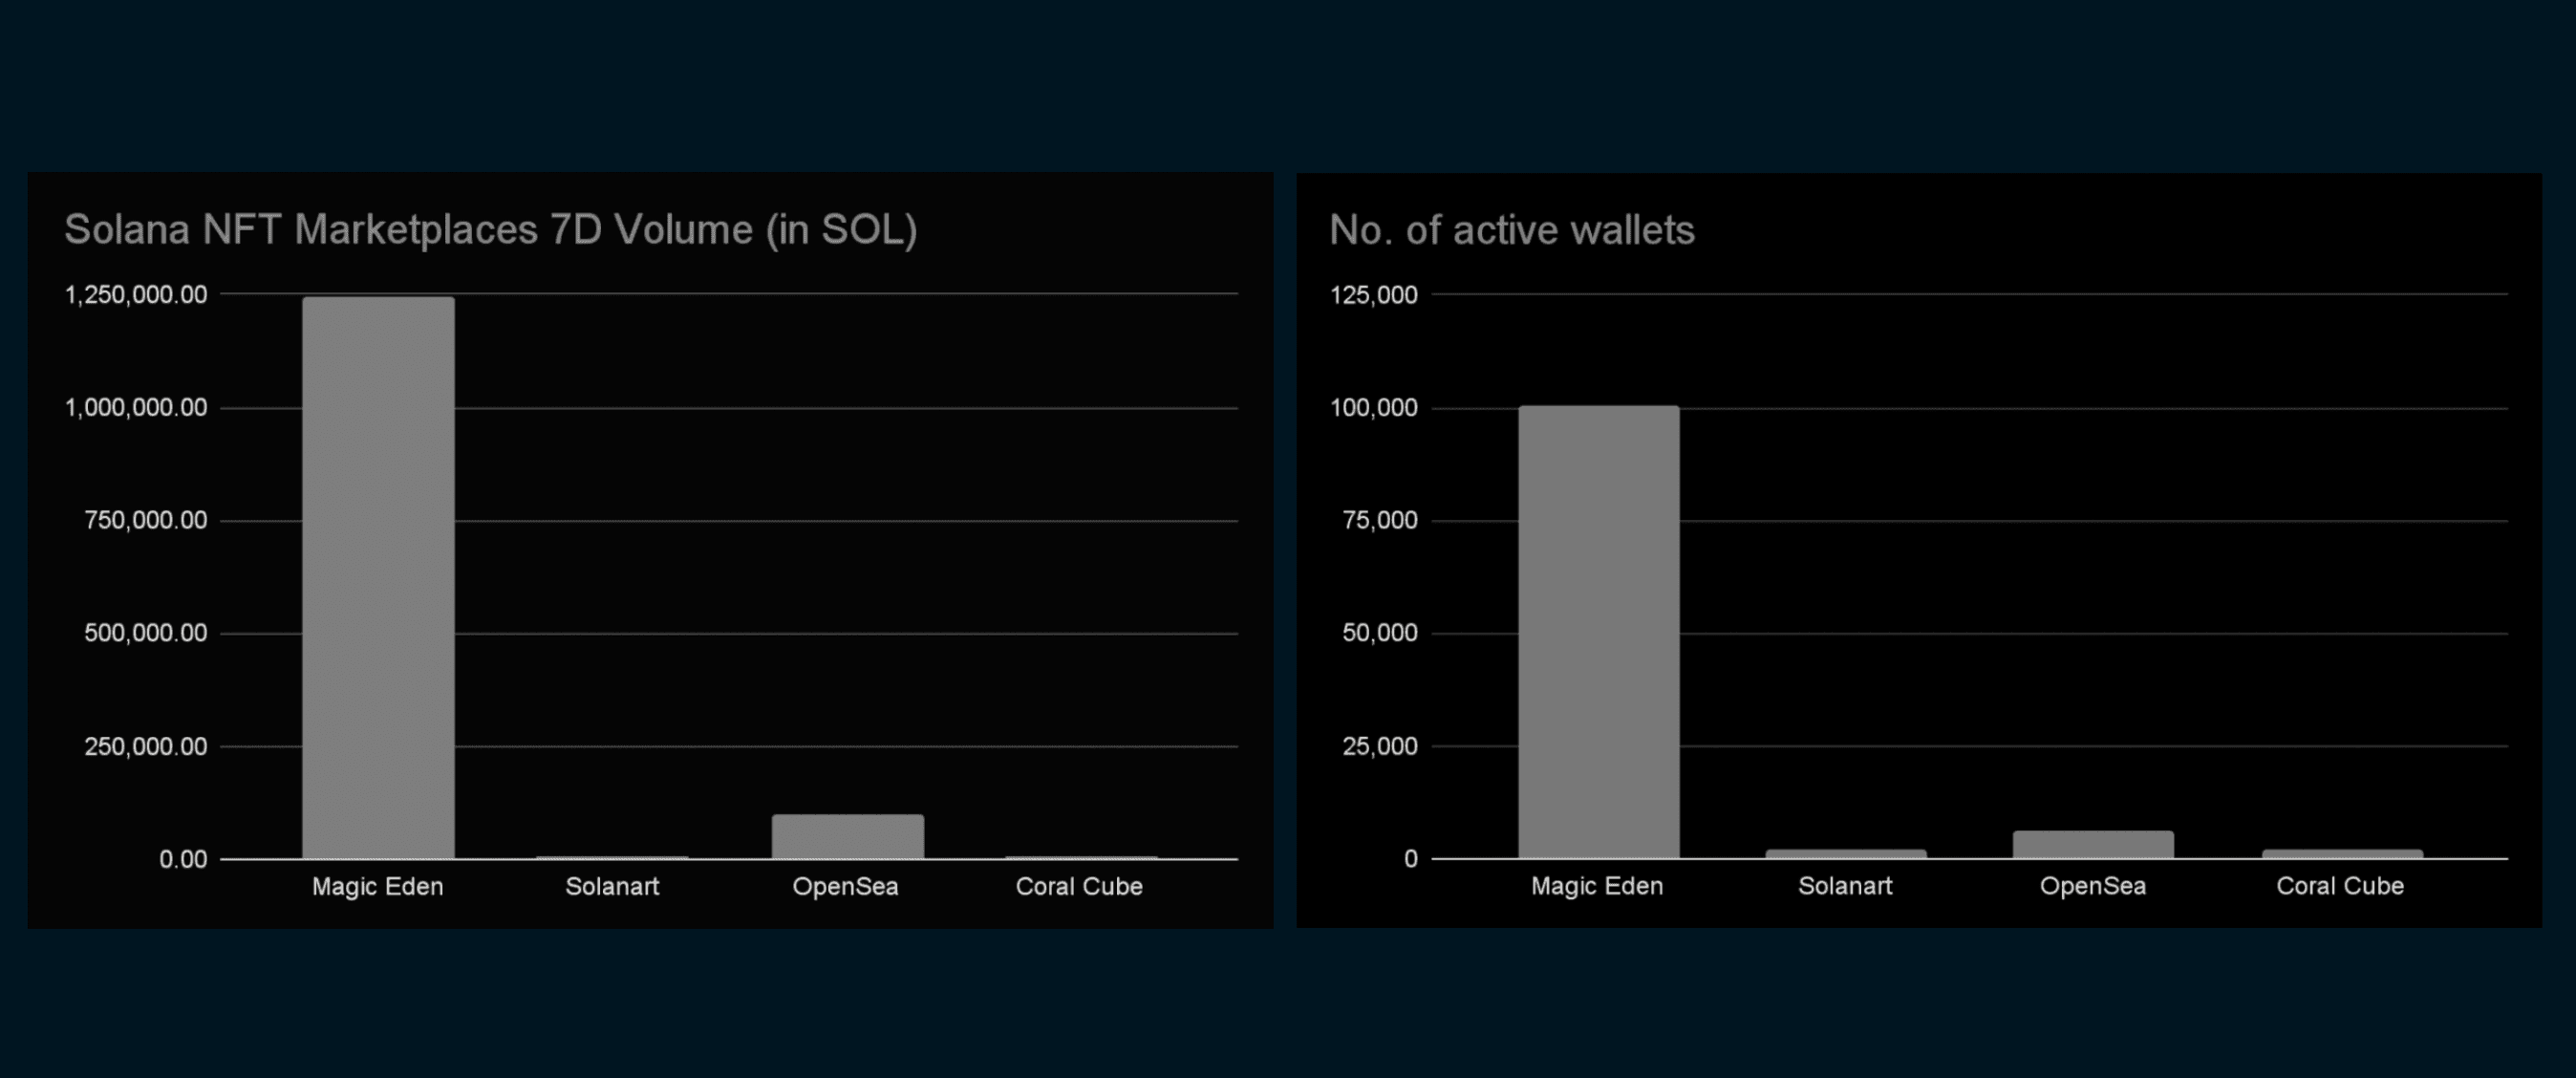Click the 250,000.00 axis label

(x=146, y=747)
